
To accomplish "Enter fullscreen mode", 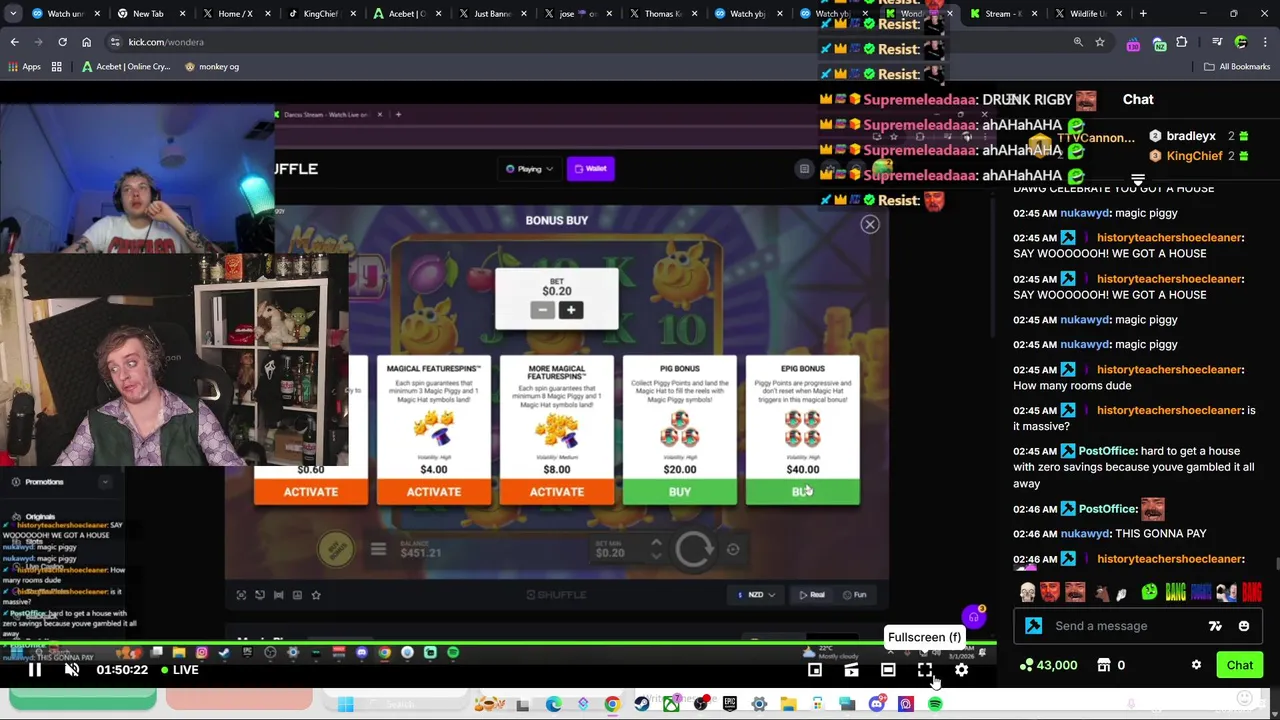I will click(925, 670).
